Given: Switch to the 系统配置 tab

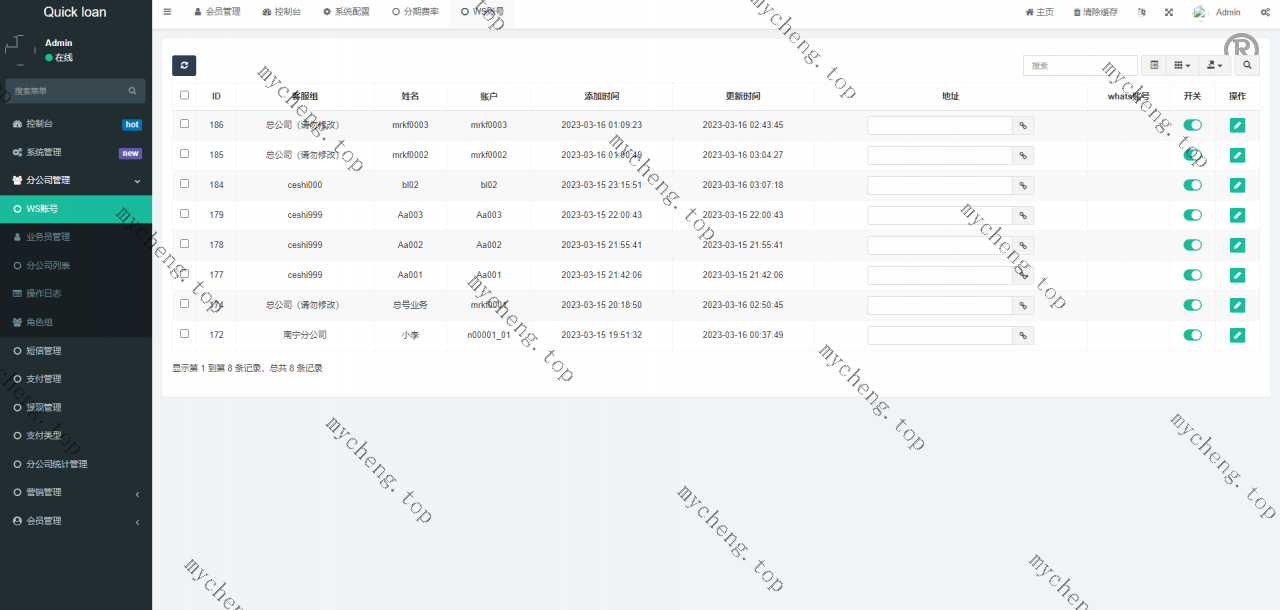Looking at the screenshot, I should [x=346, y=12].
